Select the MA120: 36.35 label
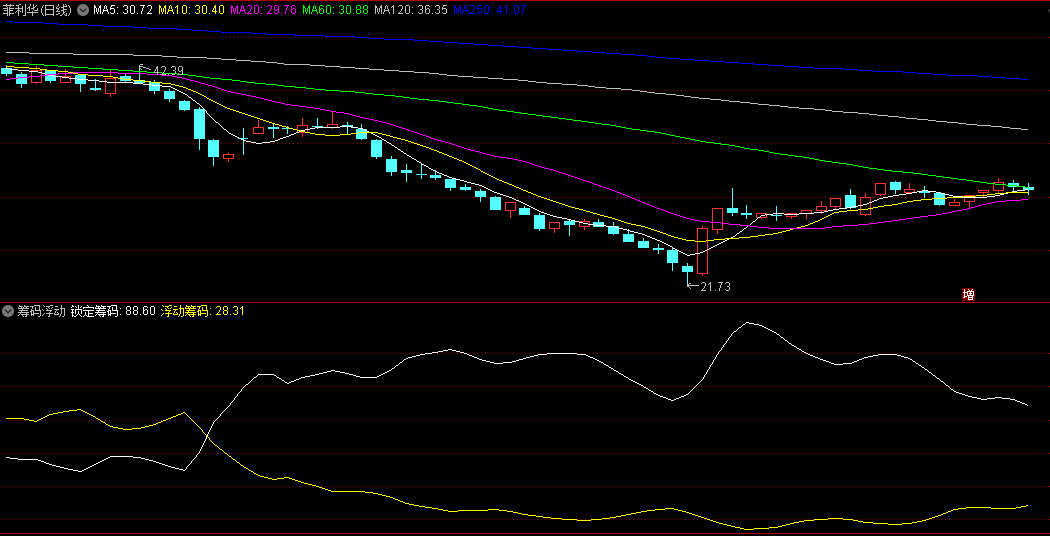 tap(411, 10)
